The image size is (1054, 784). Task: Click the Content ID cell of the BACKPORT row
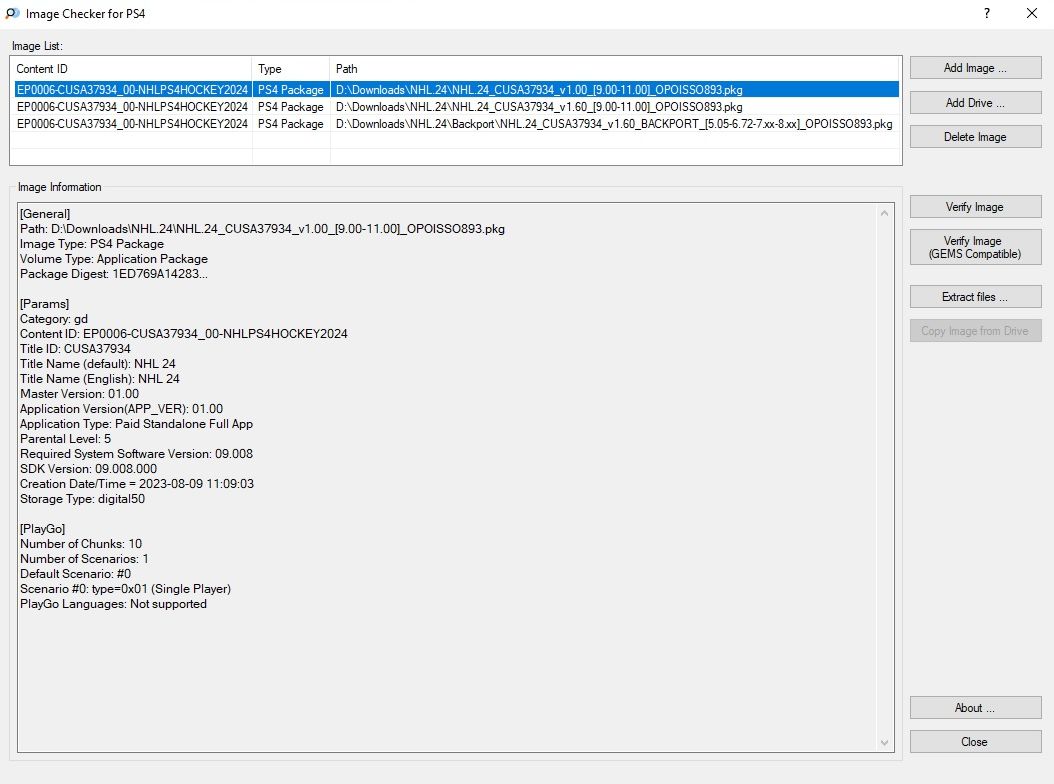(132, 124)
